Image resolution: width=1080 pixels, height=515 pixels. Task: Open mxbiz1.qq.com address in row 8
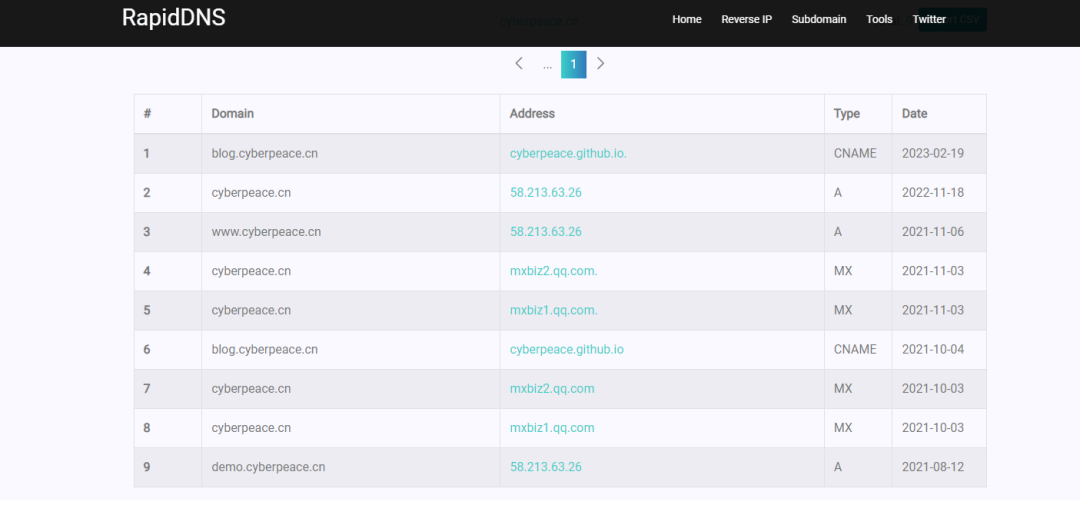552,427
